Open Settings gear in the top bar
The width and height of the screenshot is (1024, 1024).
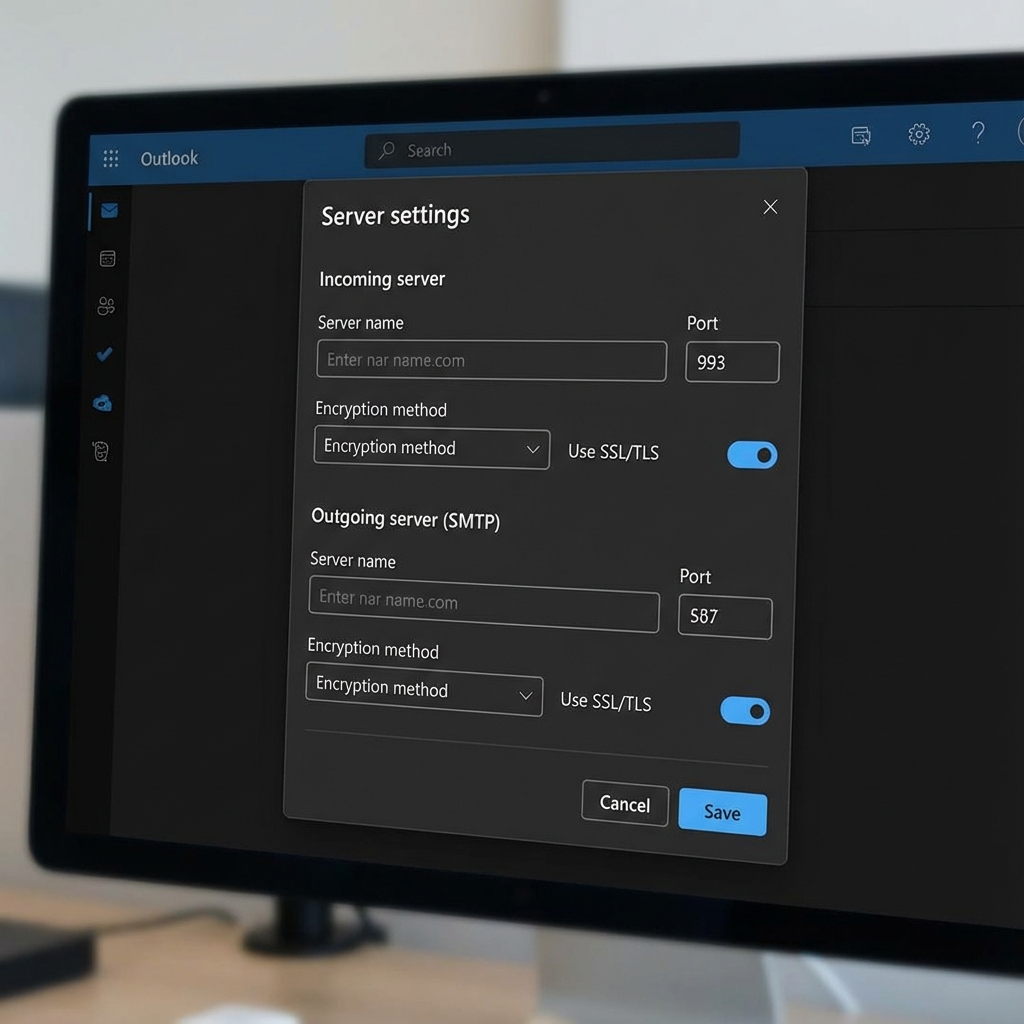click(x=918, y=134)
